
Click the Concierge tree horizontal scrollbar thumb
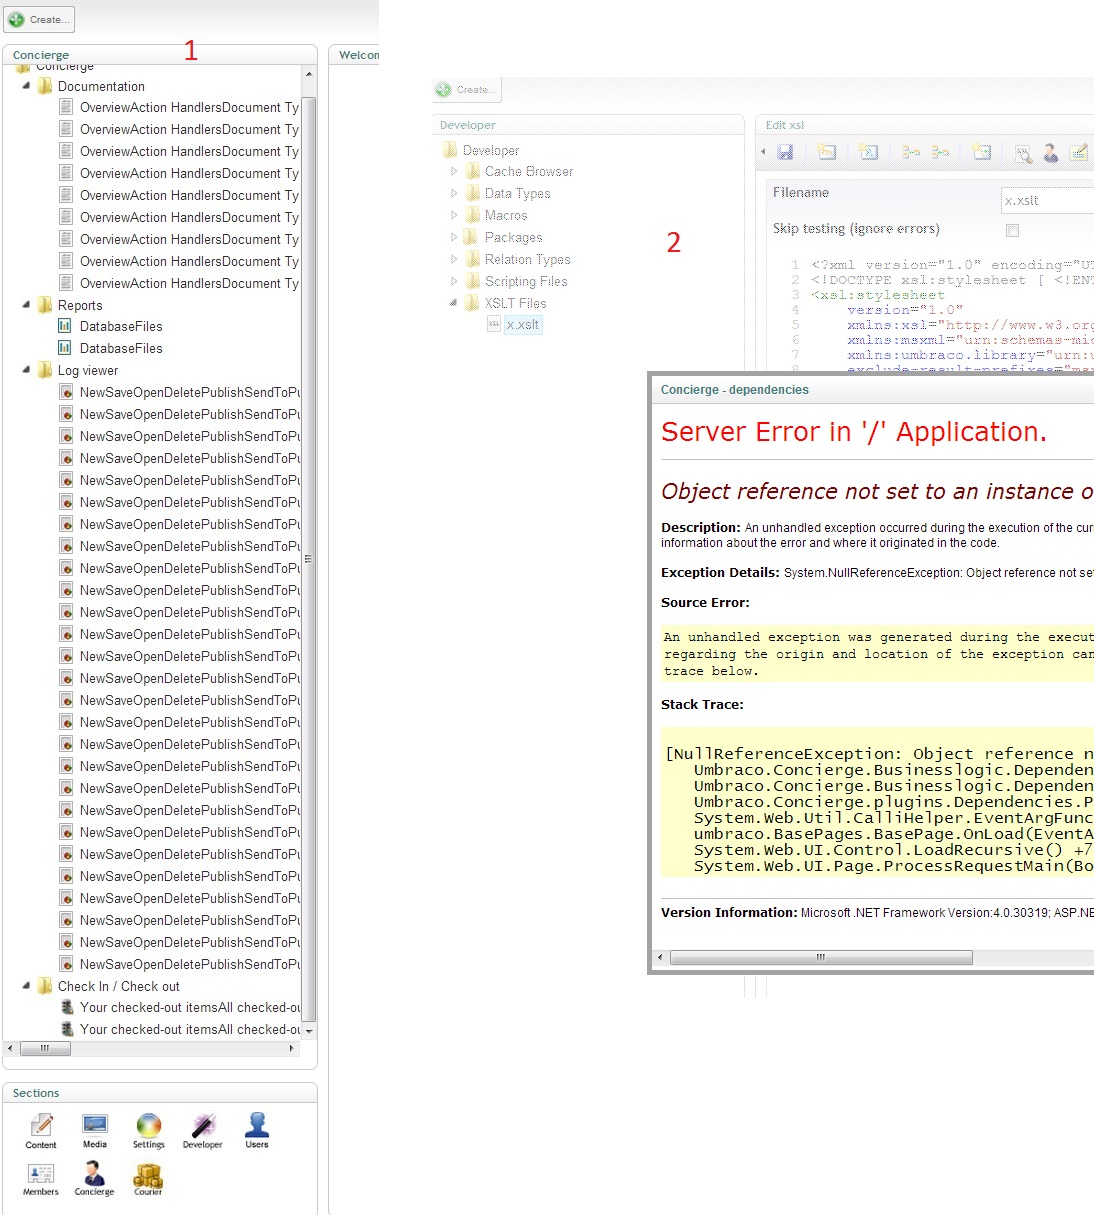coord(44,1048)
